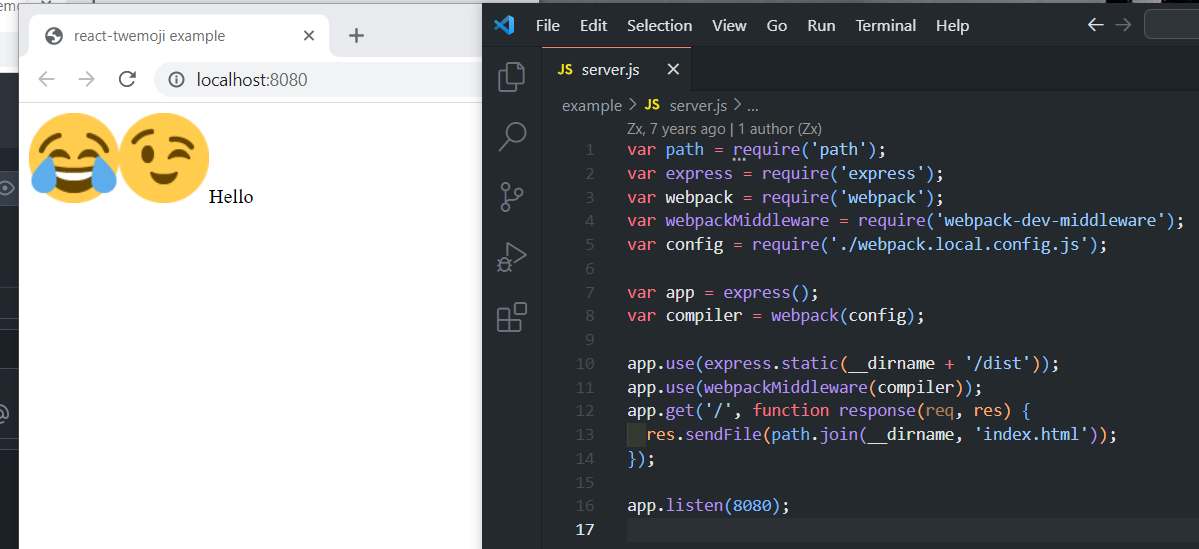Screen dimensions: 1199x549
Task: Click the 'app' variable declaration on line 7
Action: [680, 292]
